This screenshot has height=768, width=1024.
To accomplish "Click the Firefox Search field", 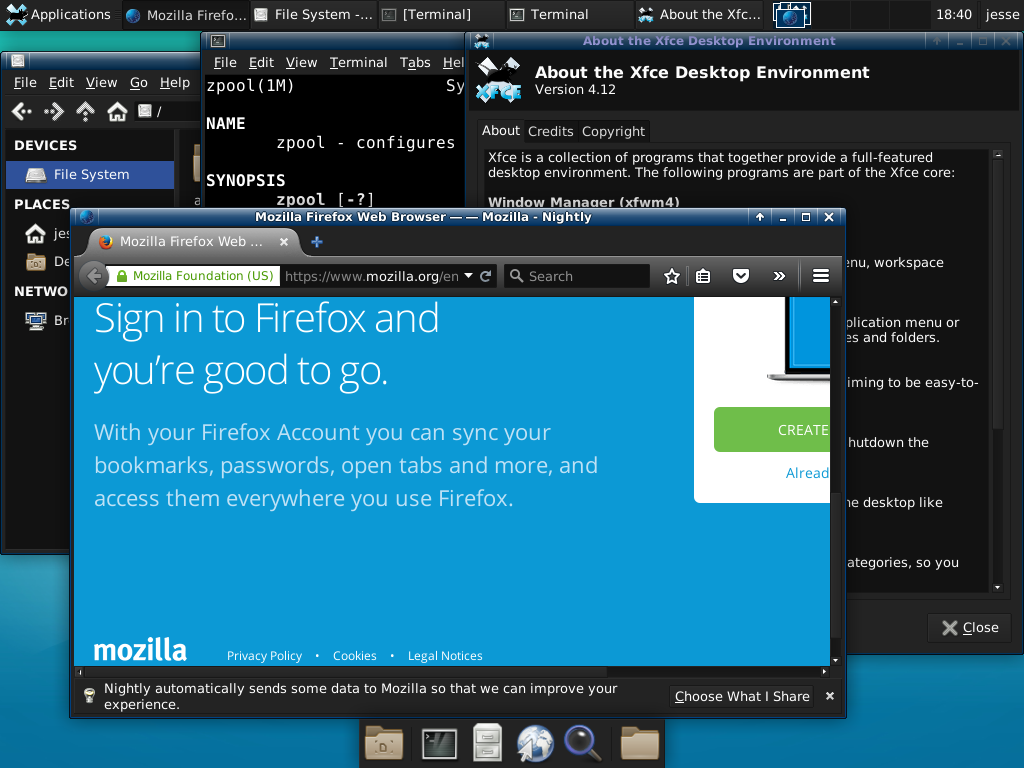I will 577,276.
